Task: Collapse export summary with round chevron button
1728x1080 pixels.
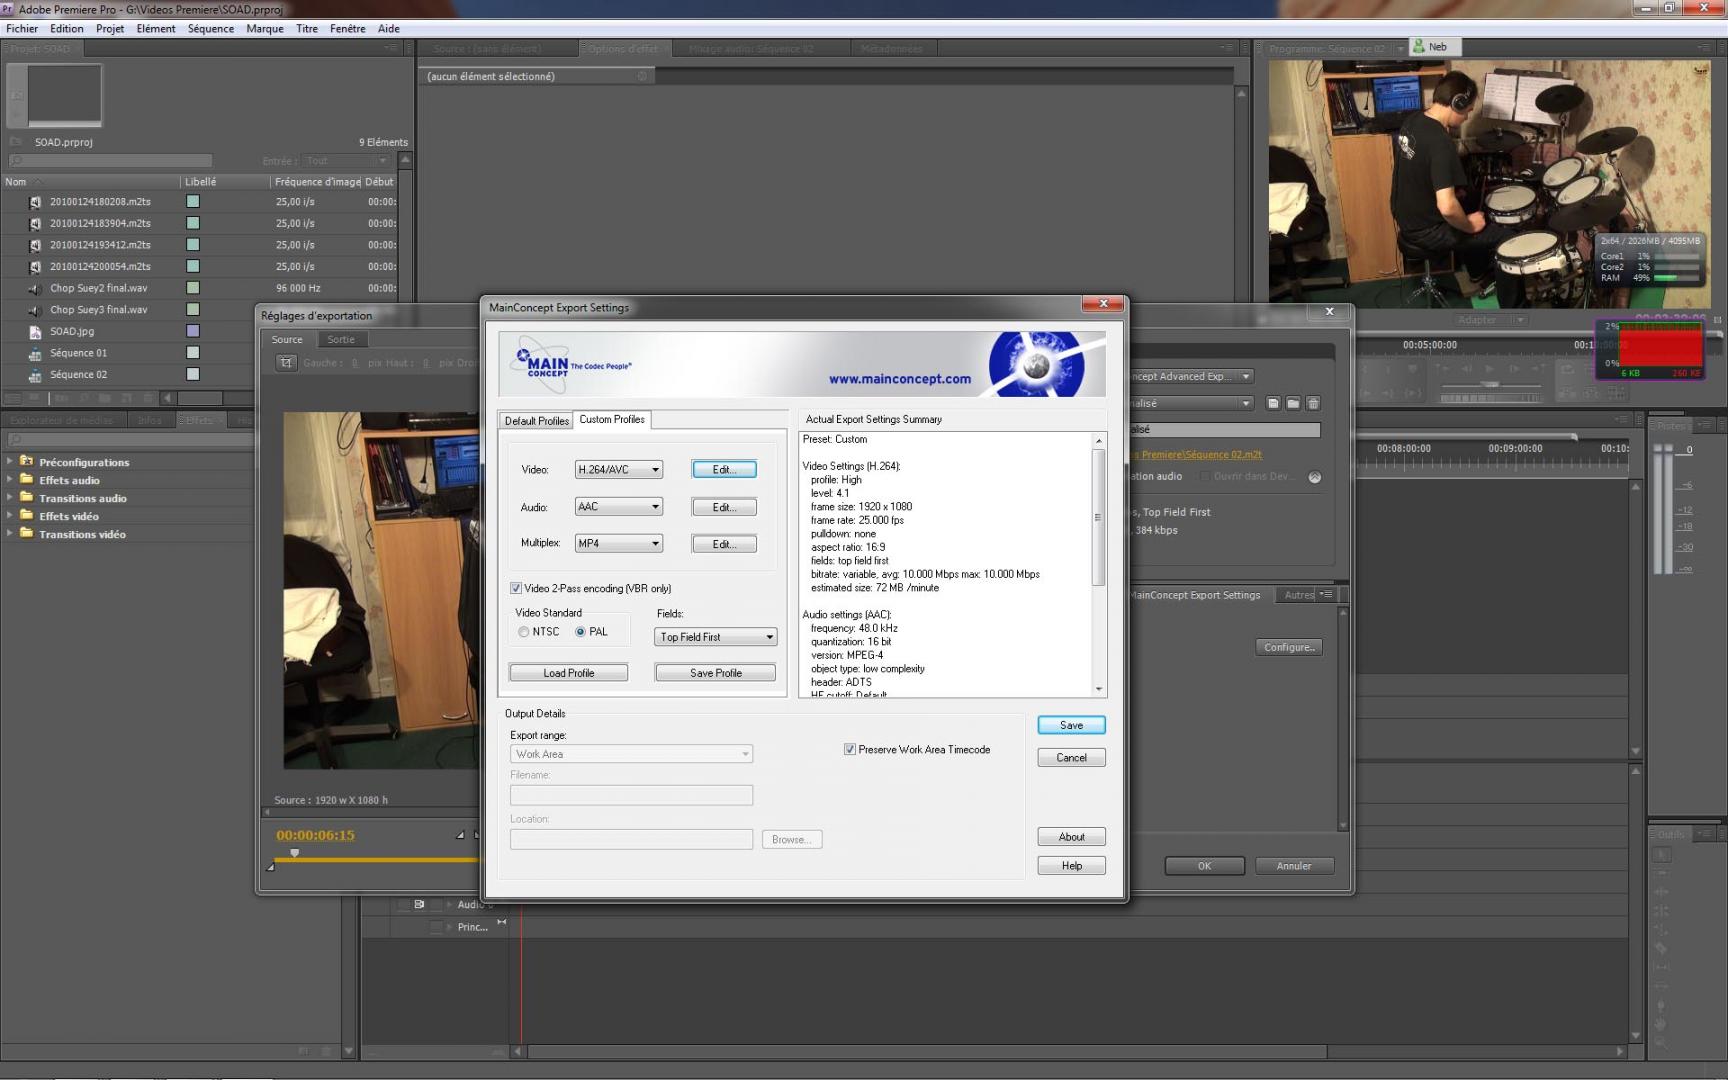Action: [1315, 477]
